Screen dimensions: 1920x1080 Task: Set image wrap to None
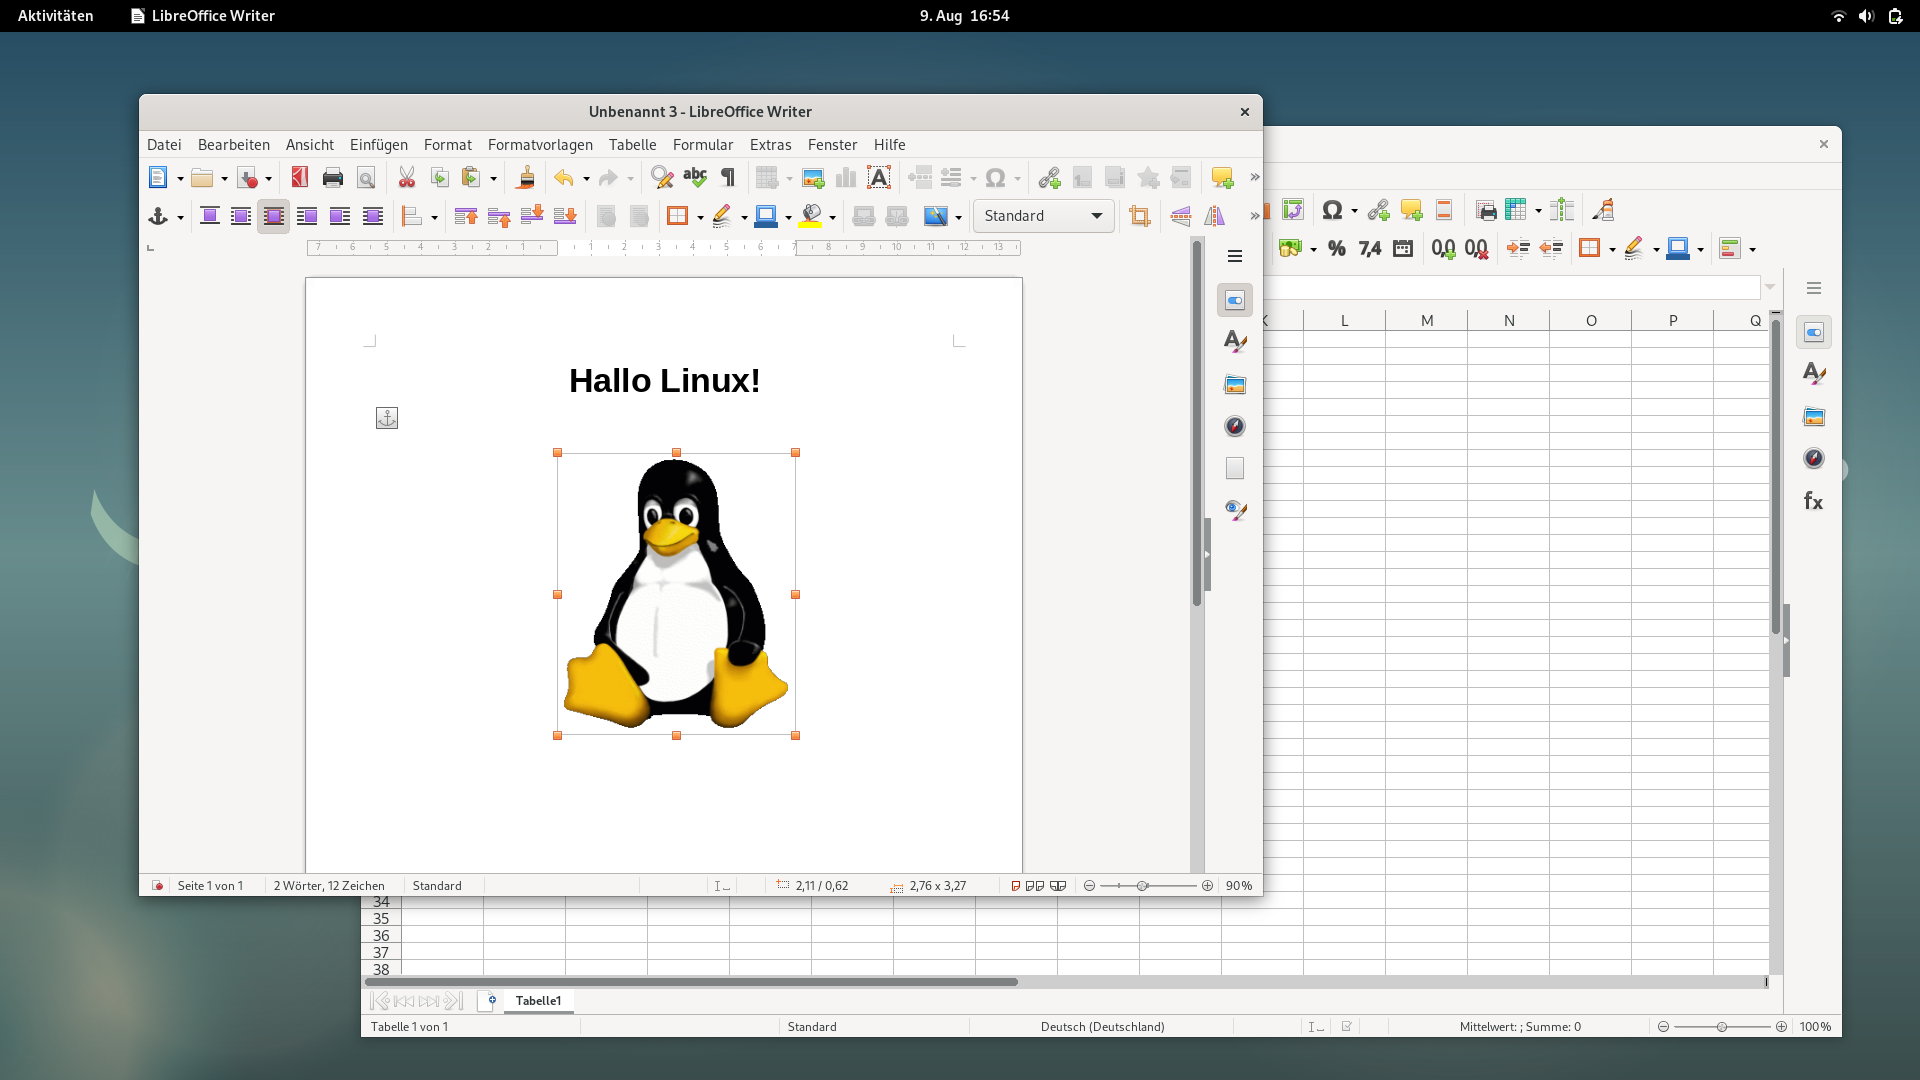210,216
